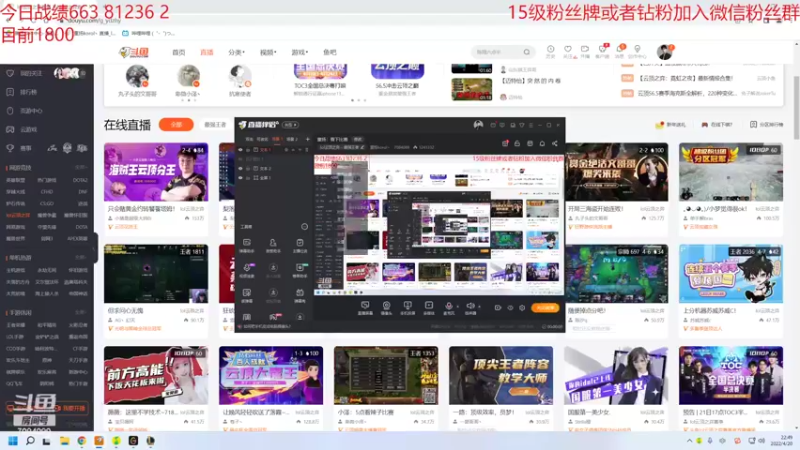Open 我的关注 in the sidebar
This screenshot has width=800, height=450.
tap(31, 73)
